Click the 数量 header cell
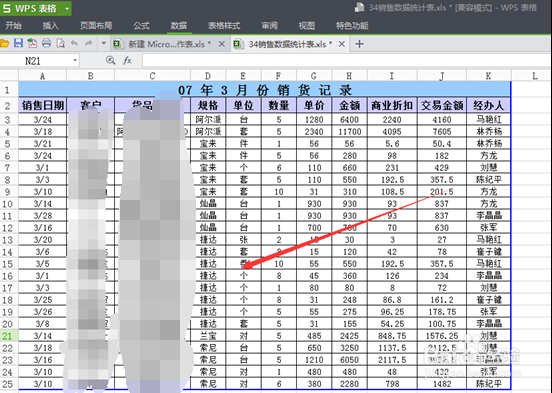Viewport: 552px width, 393px height. 278,105
